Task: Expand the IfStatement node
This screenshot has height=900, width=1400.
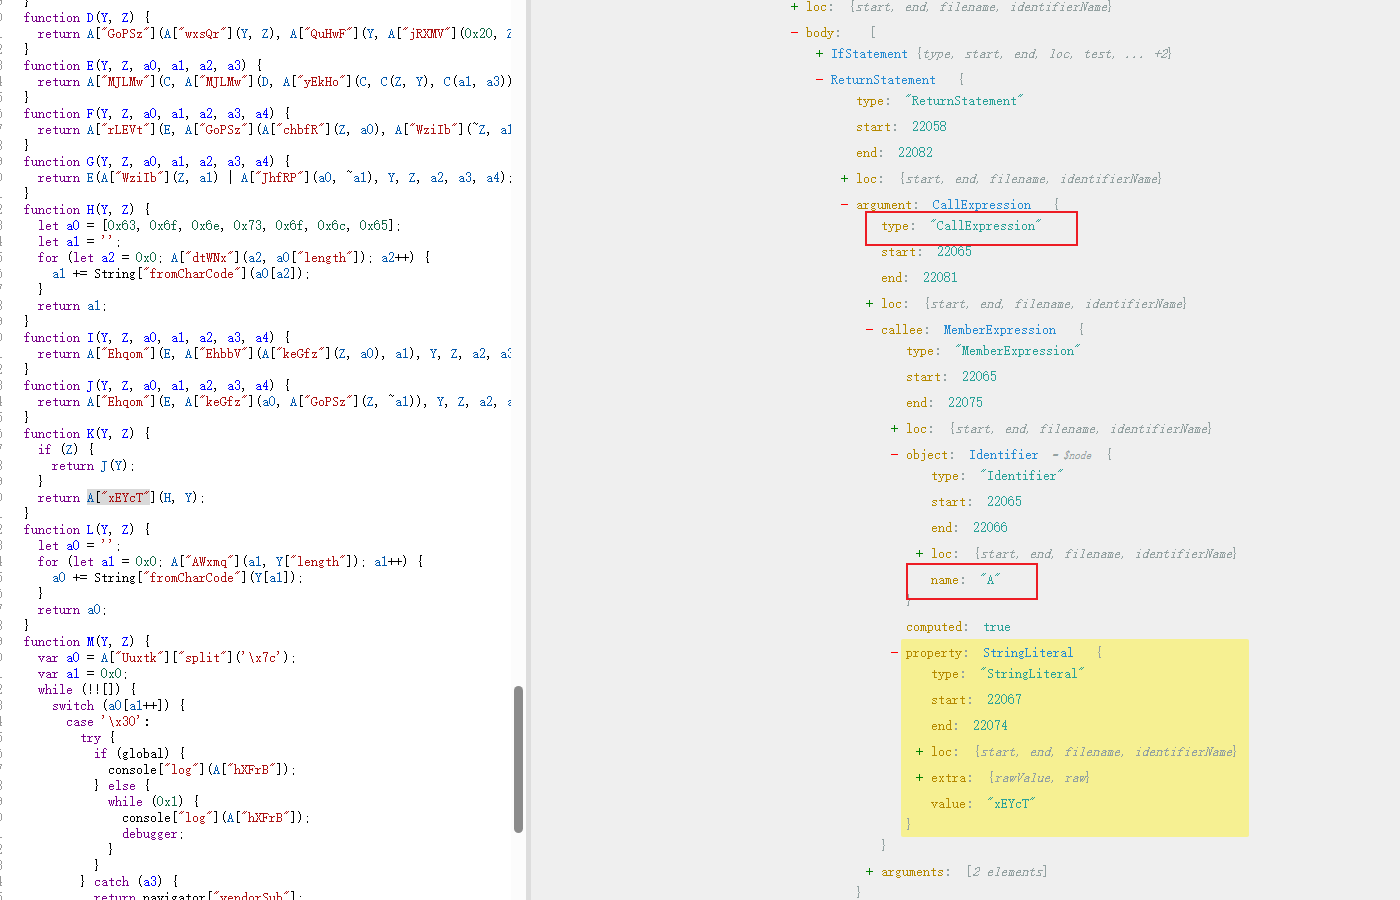Action: click(819, 54)
